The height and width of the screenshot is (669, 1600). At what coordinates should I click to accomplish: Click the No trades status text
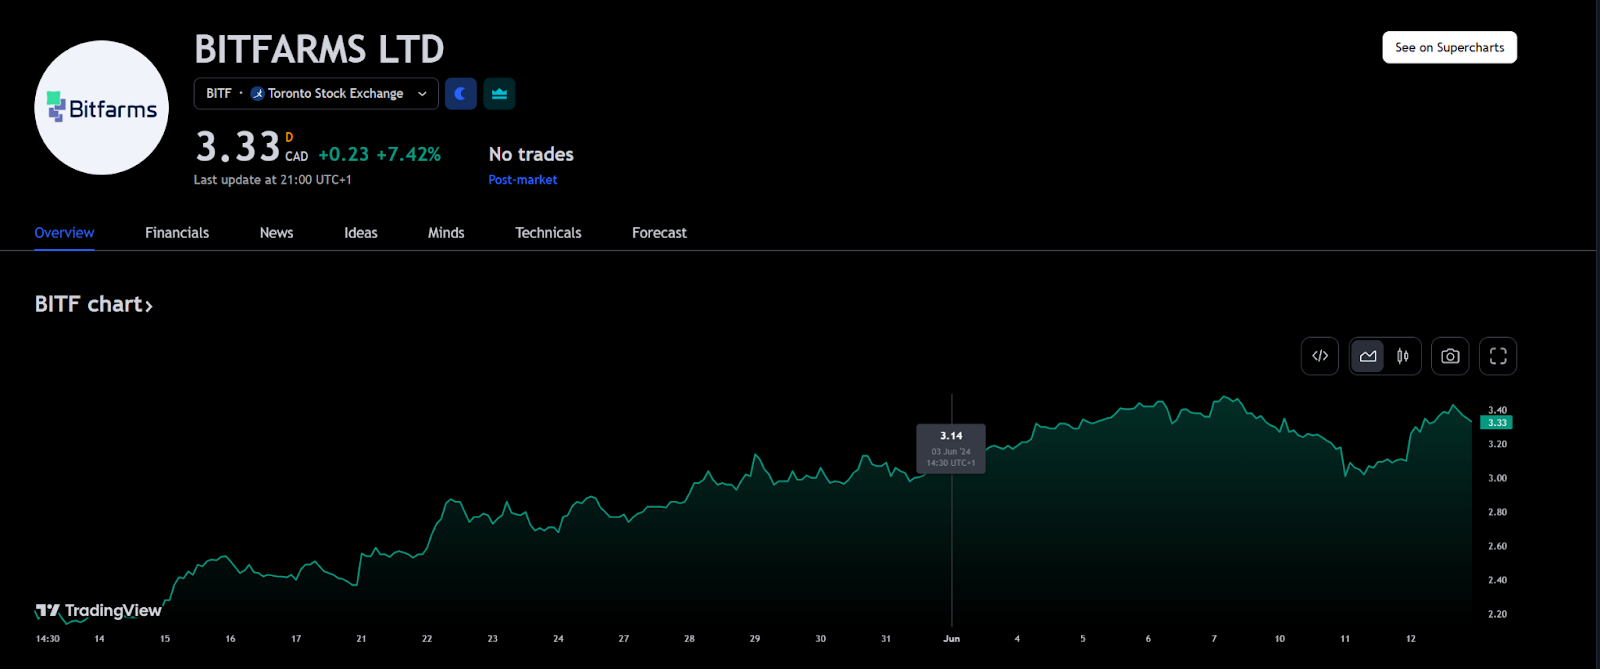pos(531,154)
